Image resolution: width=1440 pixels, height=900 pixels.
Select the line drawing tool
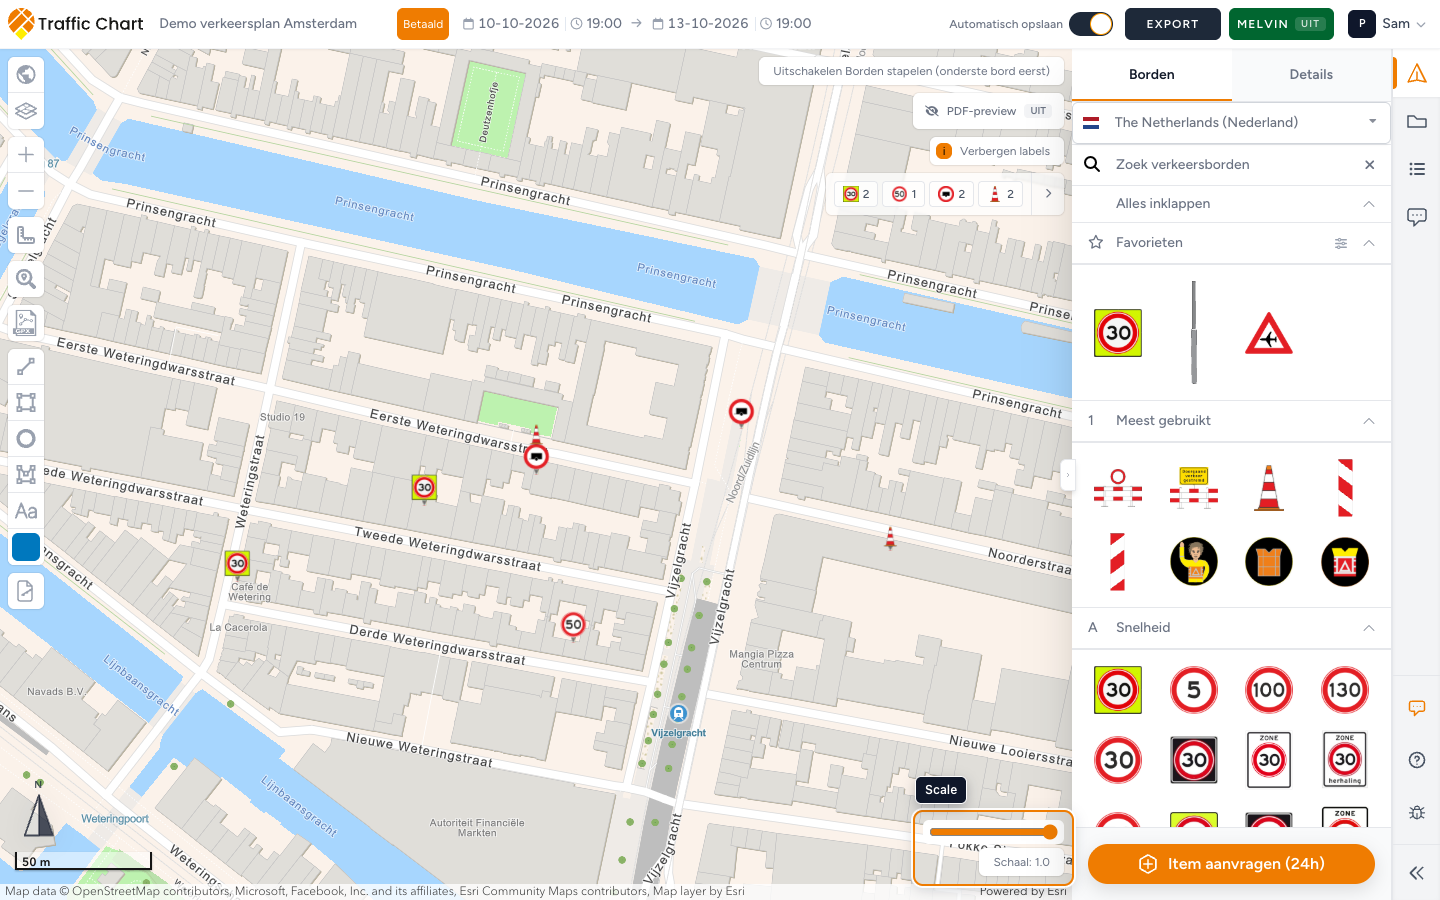point(26,367)
